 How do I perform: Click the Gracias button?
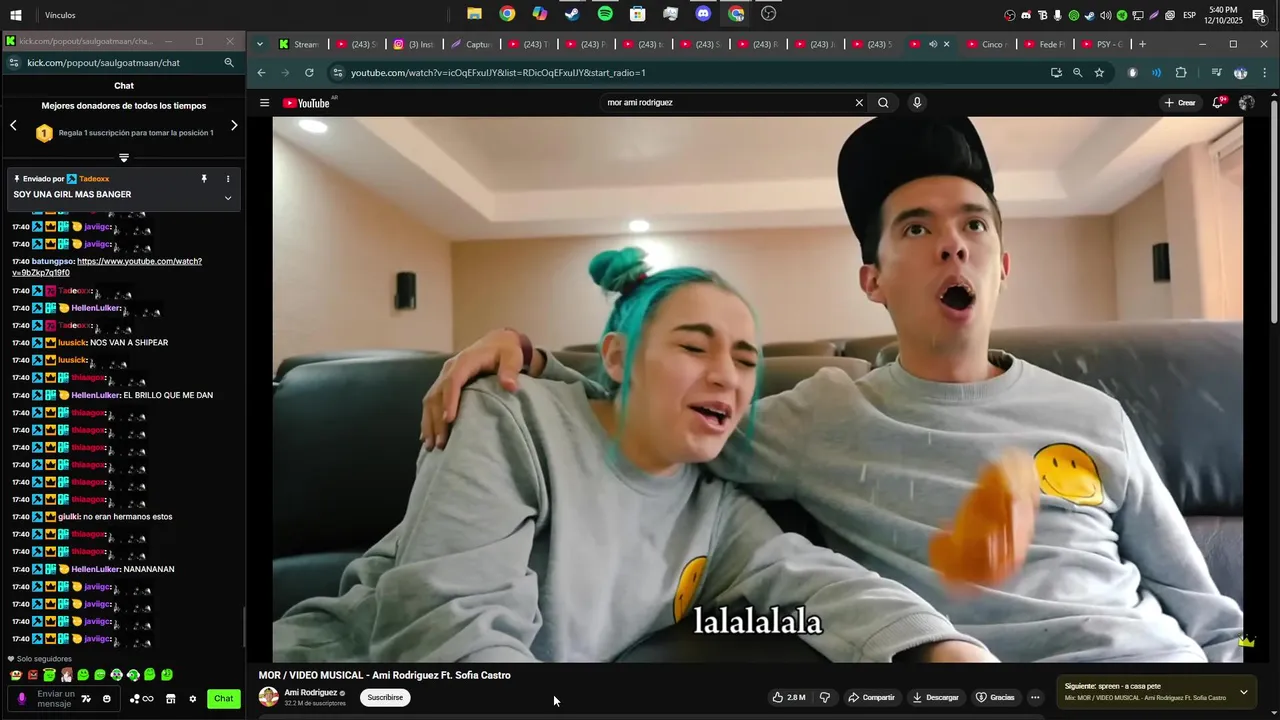[x=995, y=697]
